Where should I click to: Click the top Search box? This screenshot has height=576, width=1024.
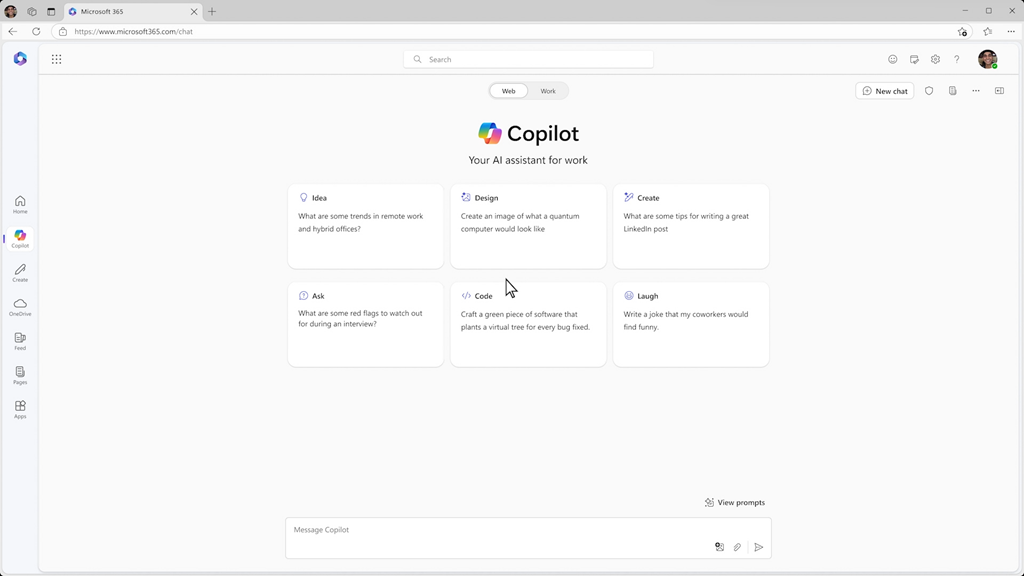tap(528, 59)
